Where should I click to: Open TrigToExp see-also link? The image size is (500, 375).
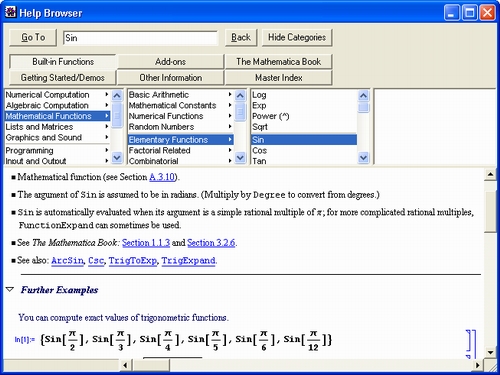[133, 260]
